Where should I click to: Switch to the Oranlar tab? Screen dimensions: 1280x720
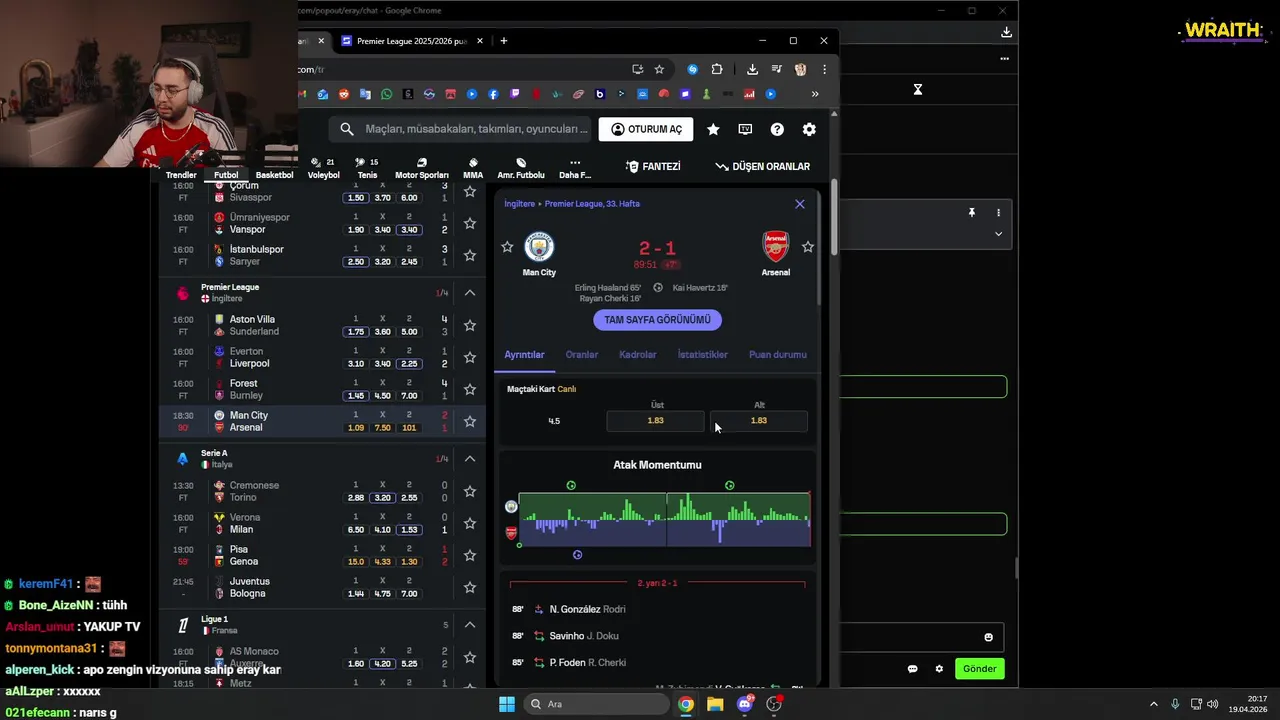click(x=581, y=354)
